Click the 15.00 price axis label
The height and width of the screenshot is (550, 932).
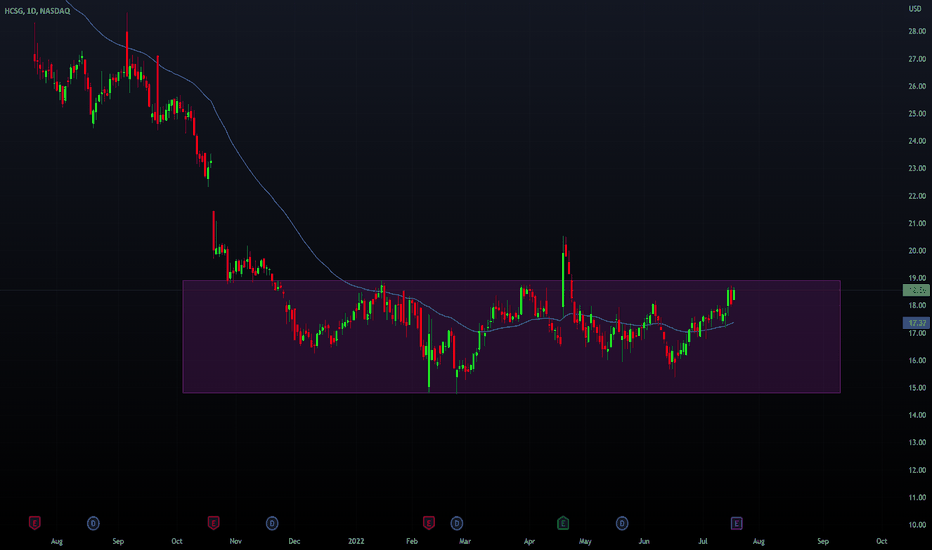917,388
